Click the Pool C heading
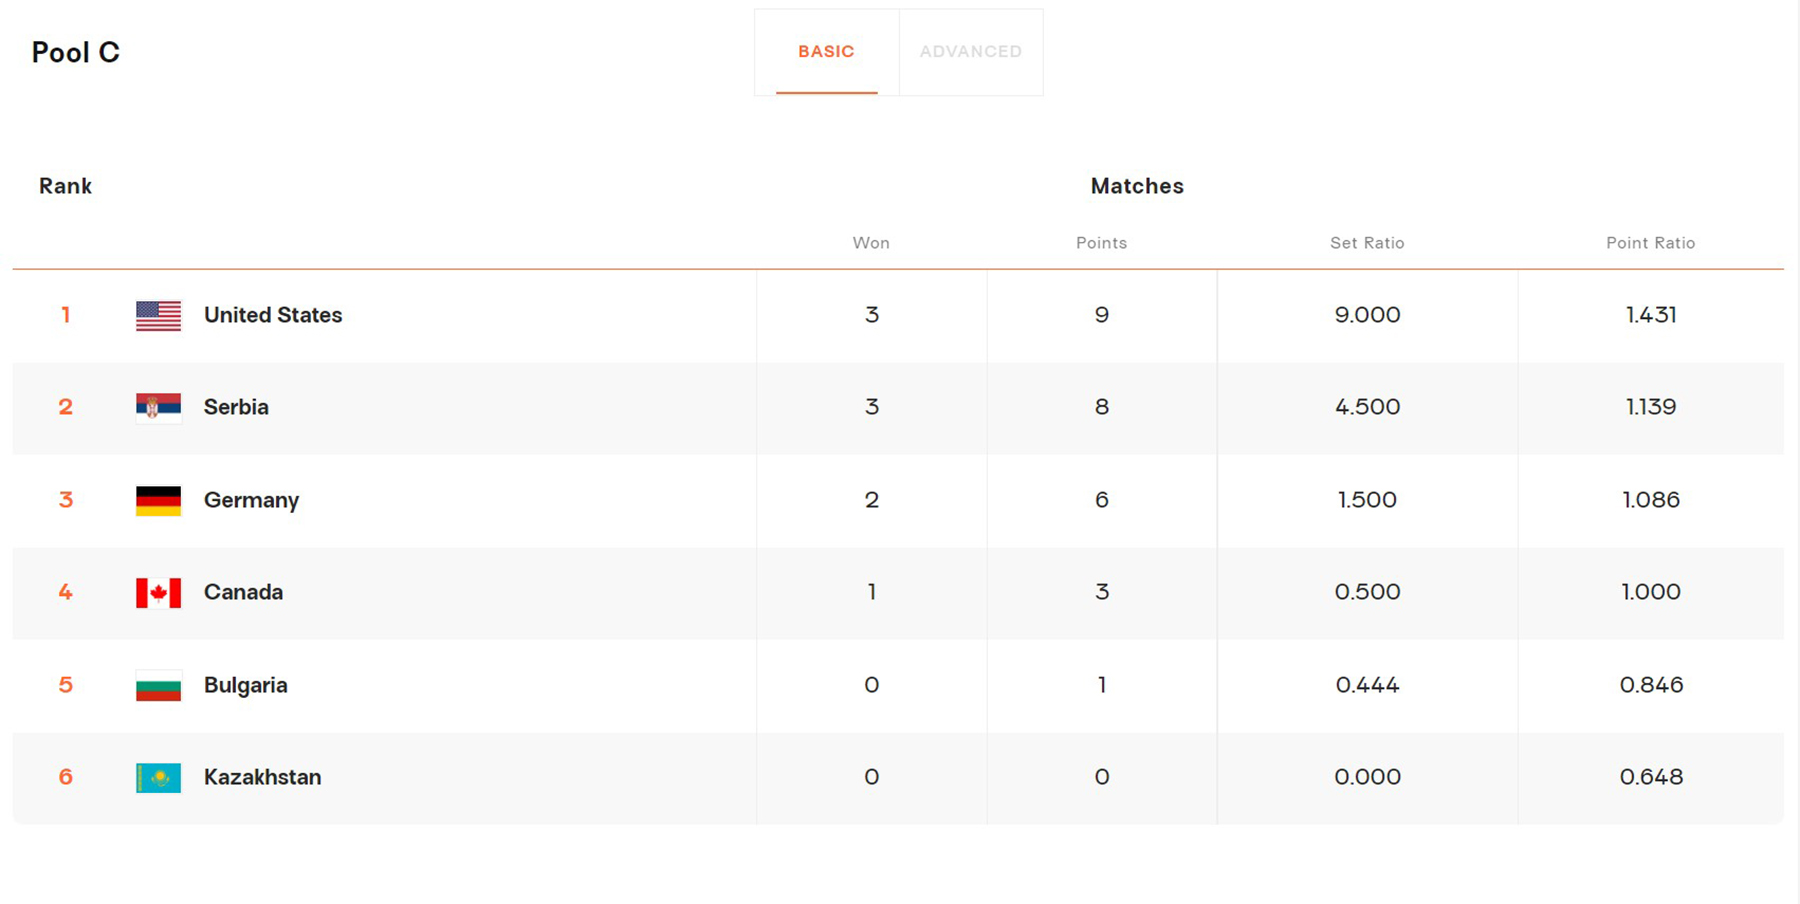The image size is (1800, 904). 76,52
